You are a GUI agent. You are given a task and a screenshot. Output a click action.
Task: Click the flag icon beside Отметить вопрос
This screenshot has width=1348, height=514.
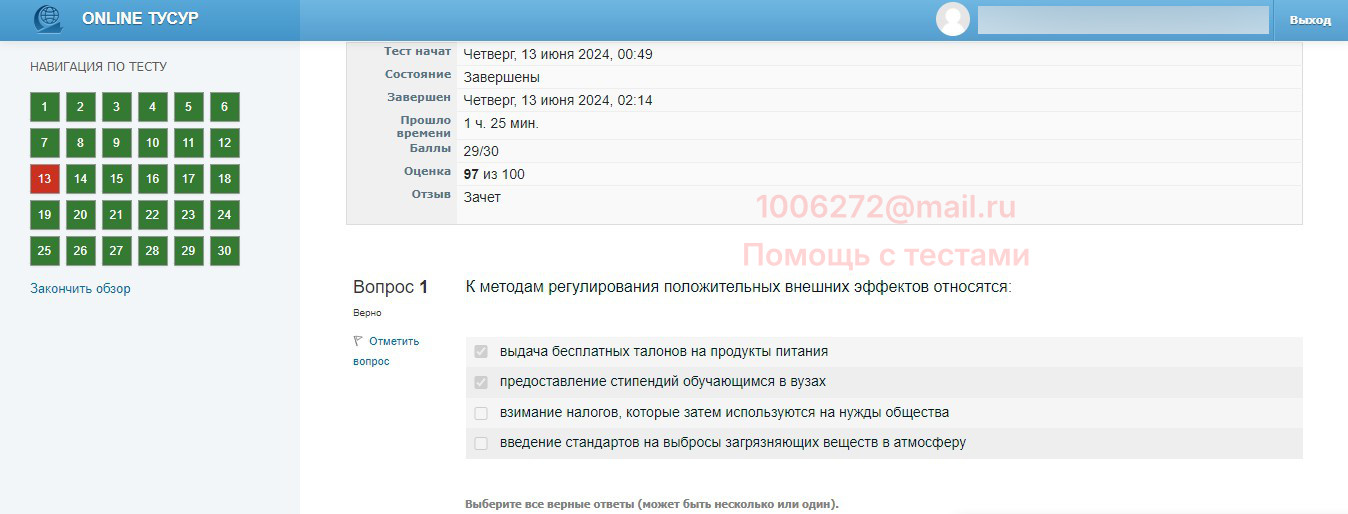358,341
